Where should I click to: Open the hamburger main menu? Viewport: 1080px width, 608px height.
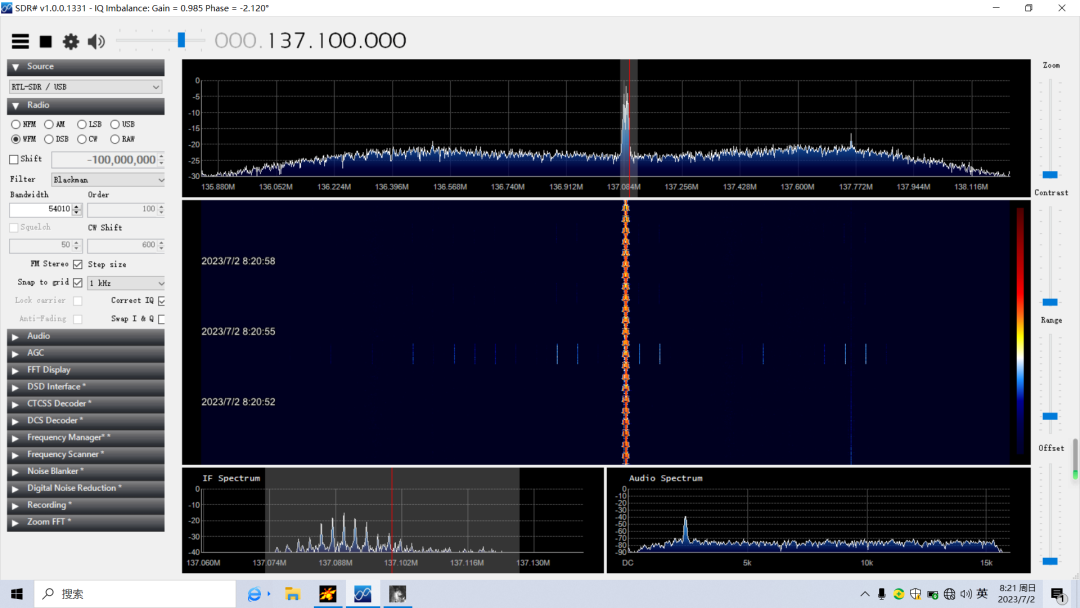click(20, 41)
